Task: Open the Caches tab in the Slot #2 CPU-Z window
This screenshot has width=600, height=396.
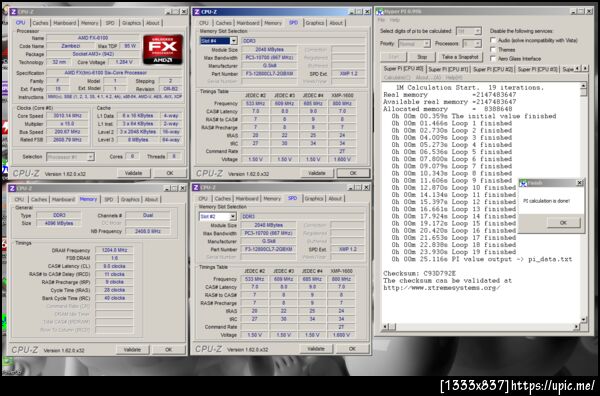Action: tap(223, 199)
